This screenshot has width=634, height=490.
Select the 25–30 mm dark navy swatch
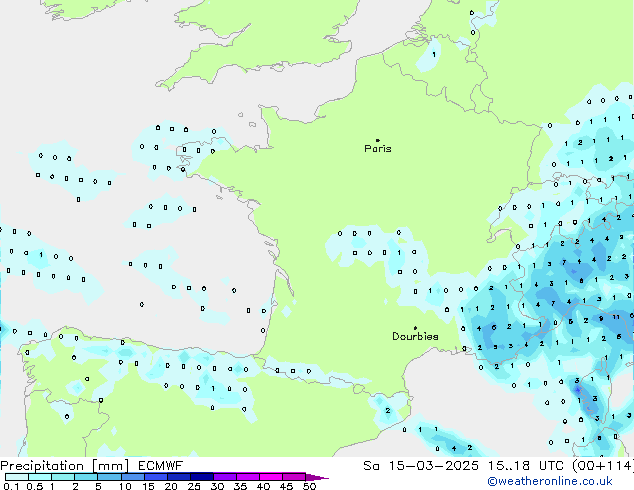pyautogui.click(x=201, y=477)
